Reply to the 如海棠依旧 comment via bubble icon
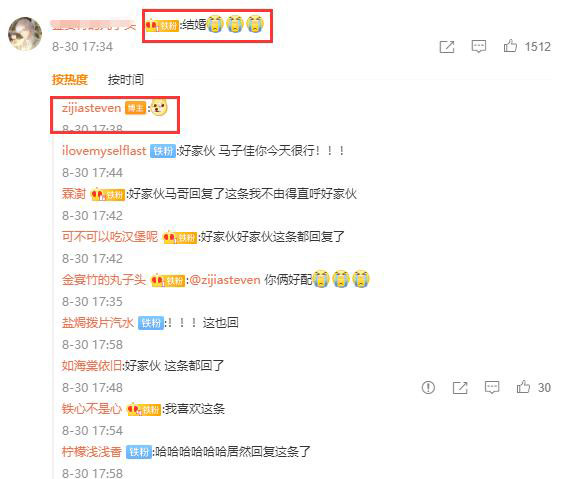Screen dimensions: 569x479 pos(492,388)
